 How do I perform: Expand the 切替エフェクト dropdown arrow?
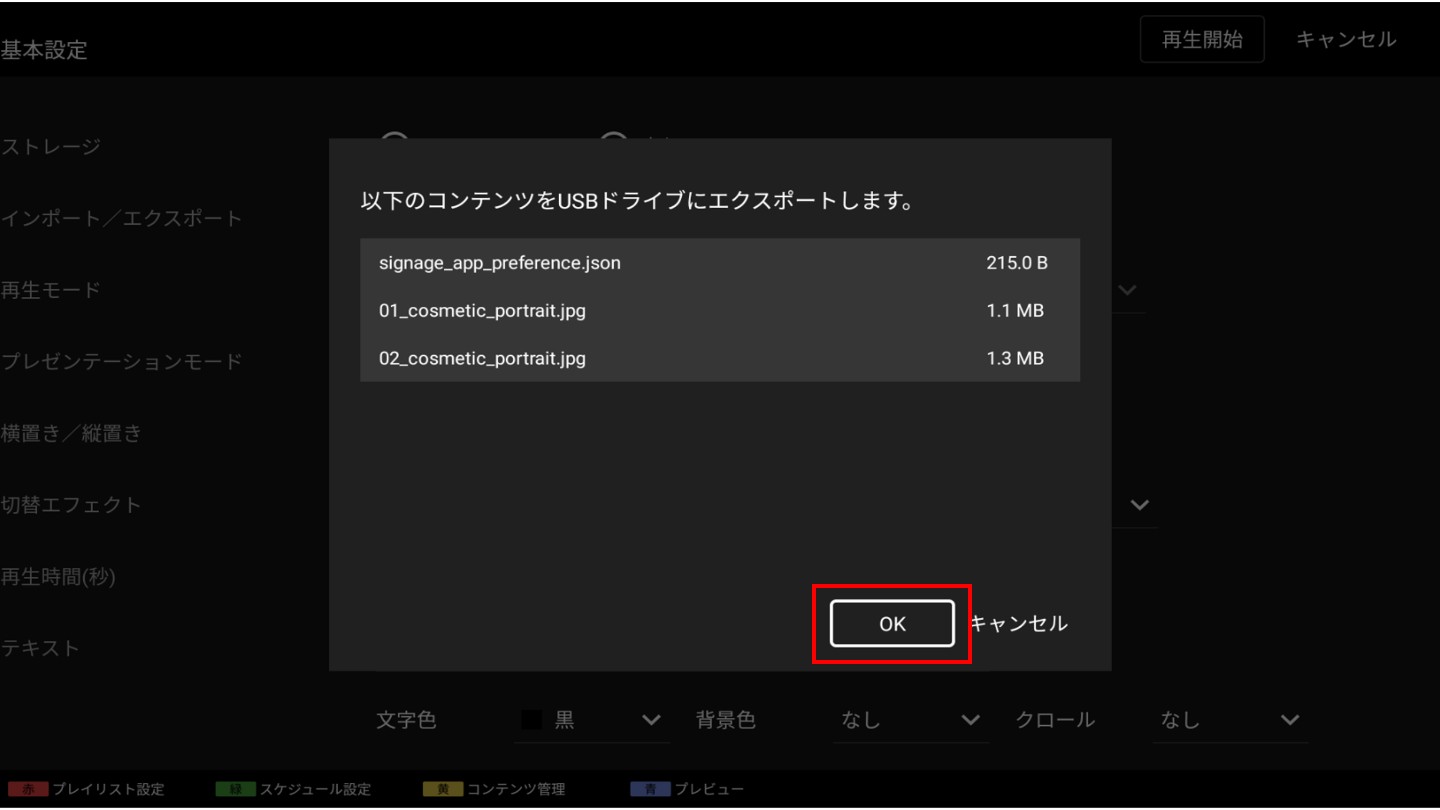point(1139,505)
